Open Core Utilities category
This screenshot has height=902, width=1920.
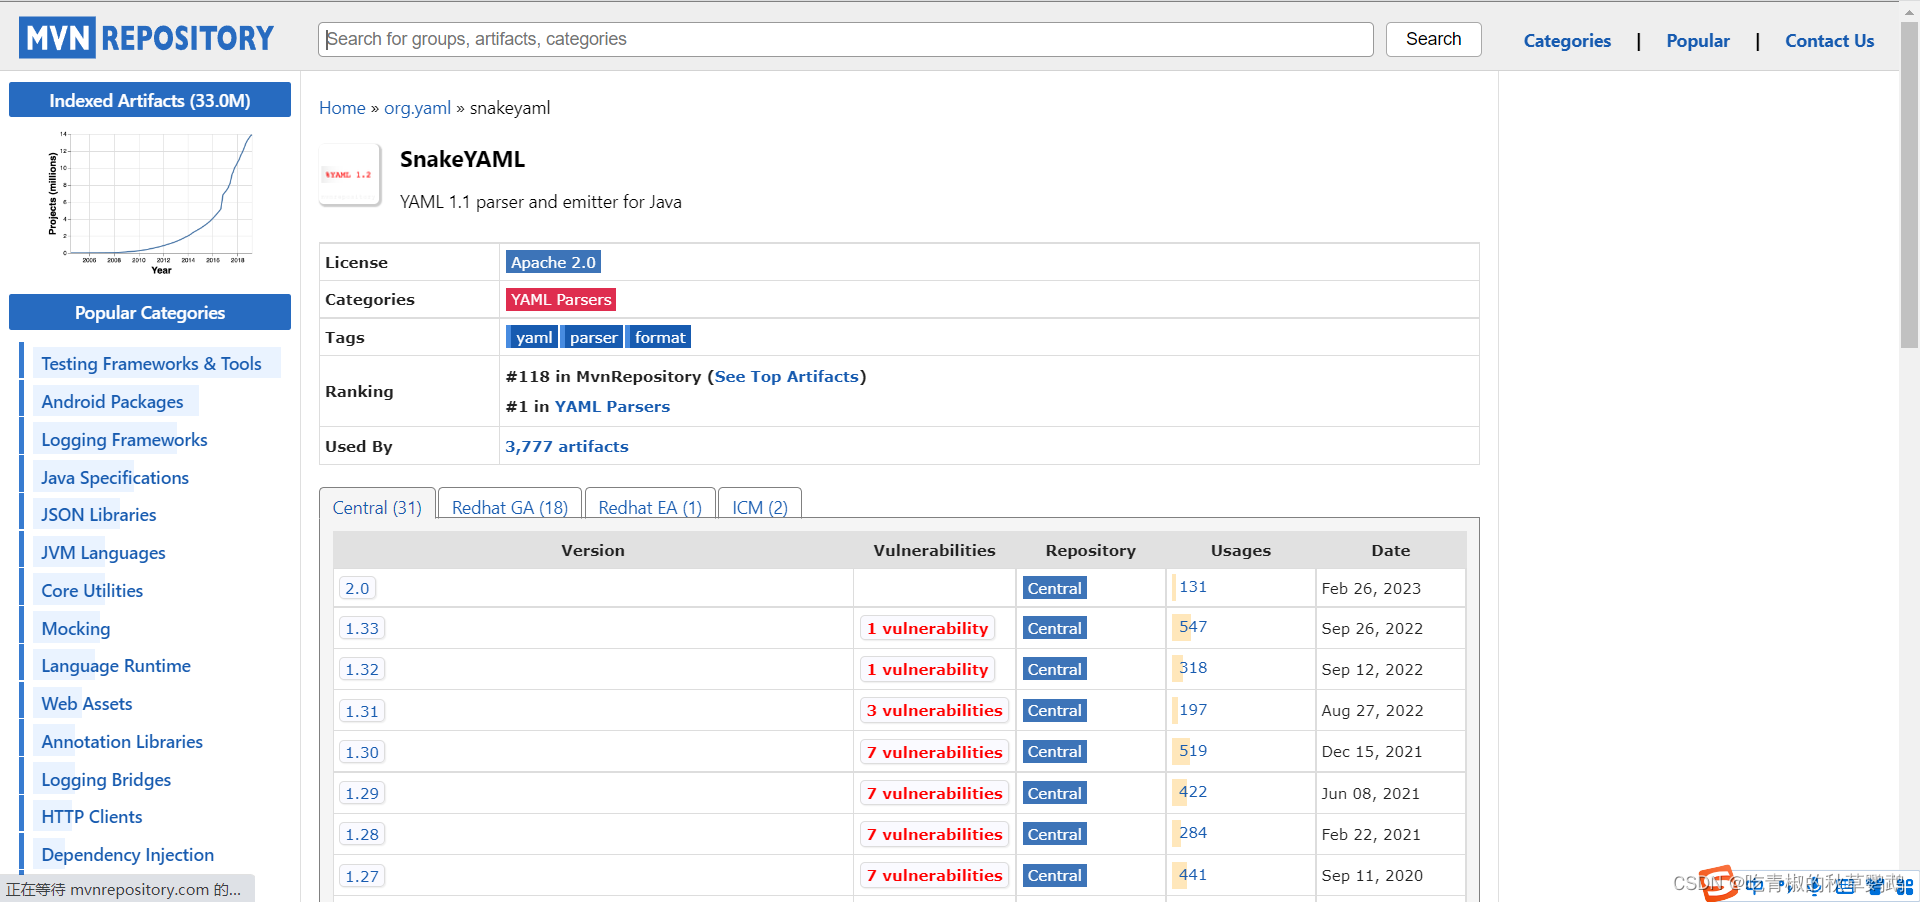[x=92, y=591]
